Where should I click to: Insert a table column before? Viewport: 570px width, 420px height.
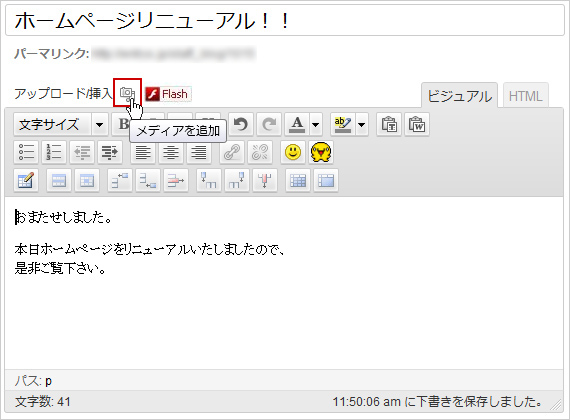209,180
